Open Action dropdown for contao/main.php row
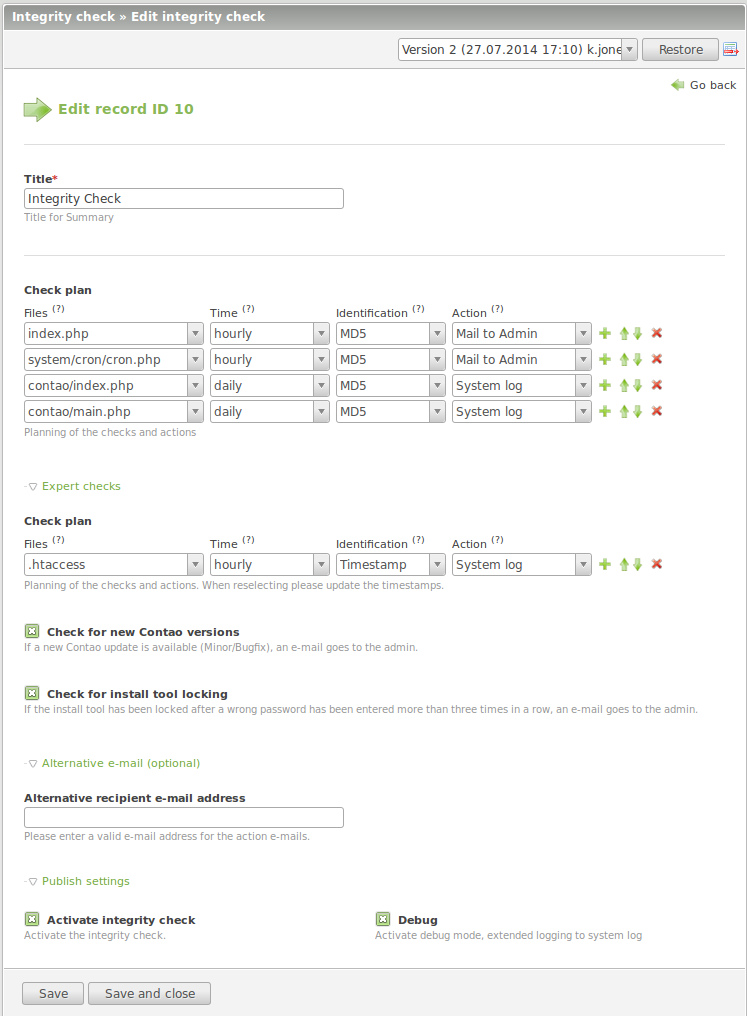Screen dimensions: 747x1016 pos(521,411)
